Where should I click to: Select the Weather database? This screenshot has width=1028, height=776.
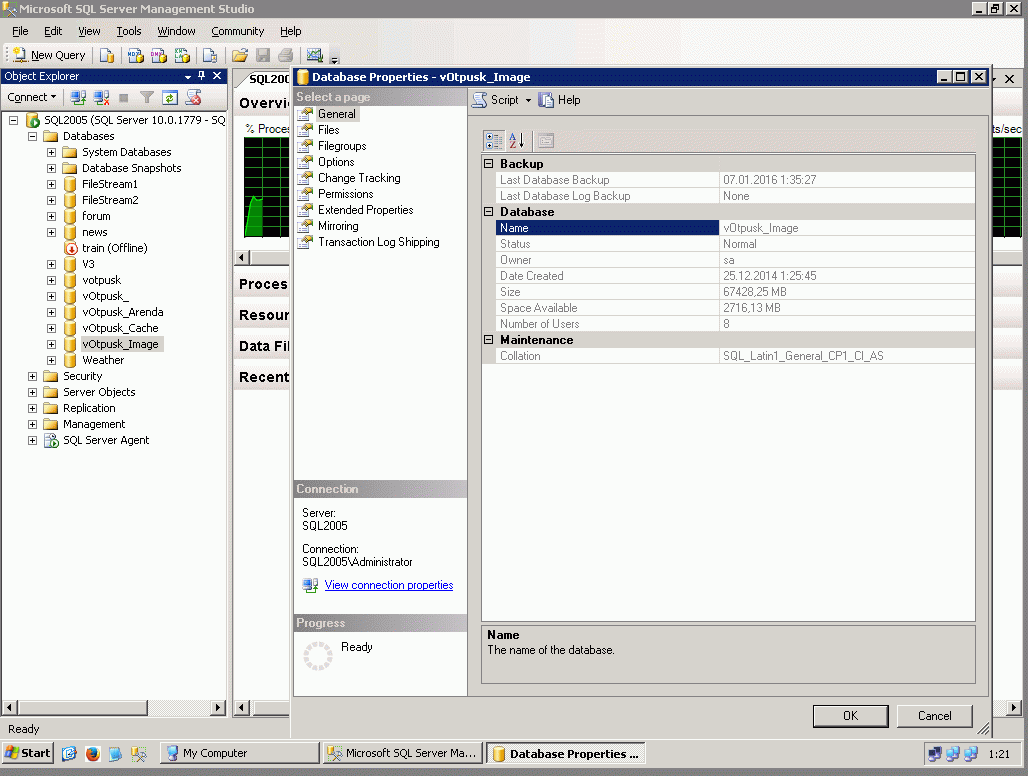103,360
